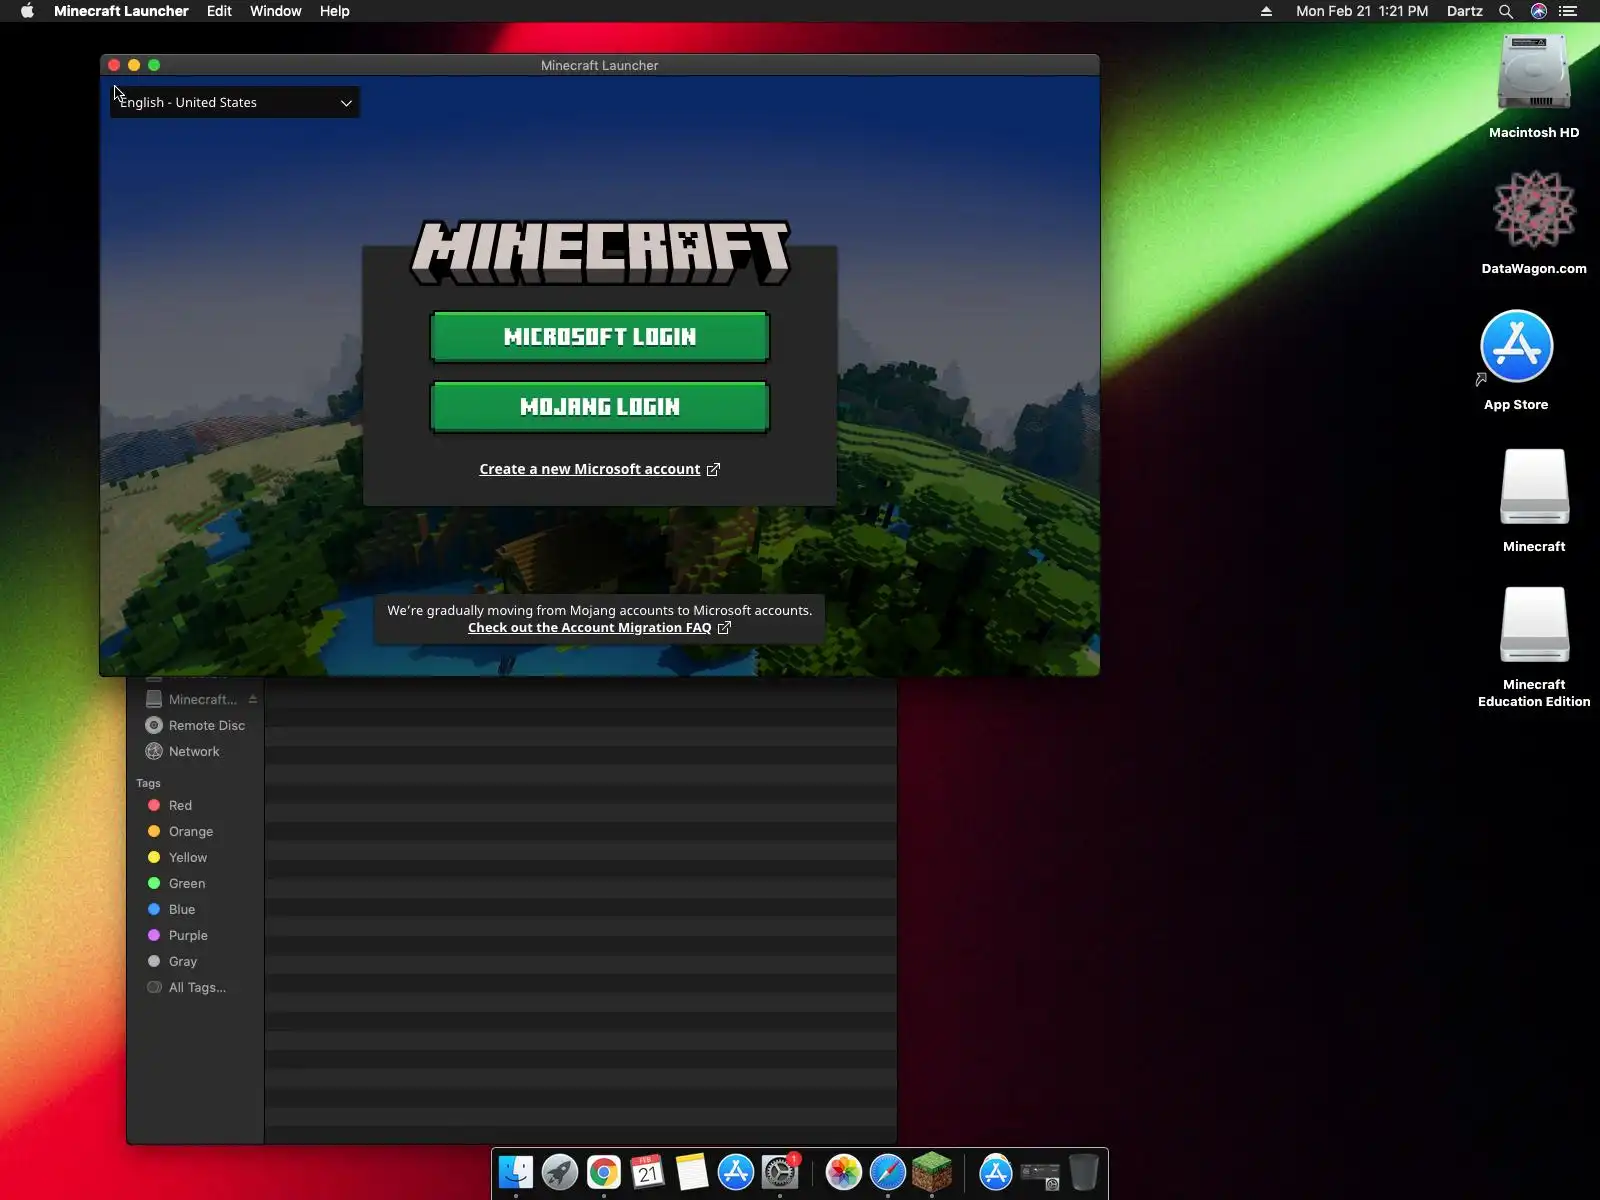Viewport: 1600px width, 1200px height.
Task: Open the Create a new Microsoft account link
Action: (599, 469)
